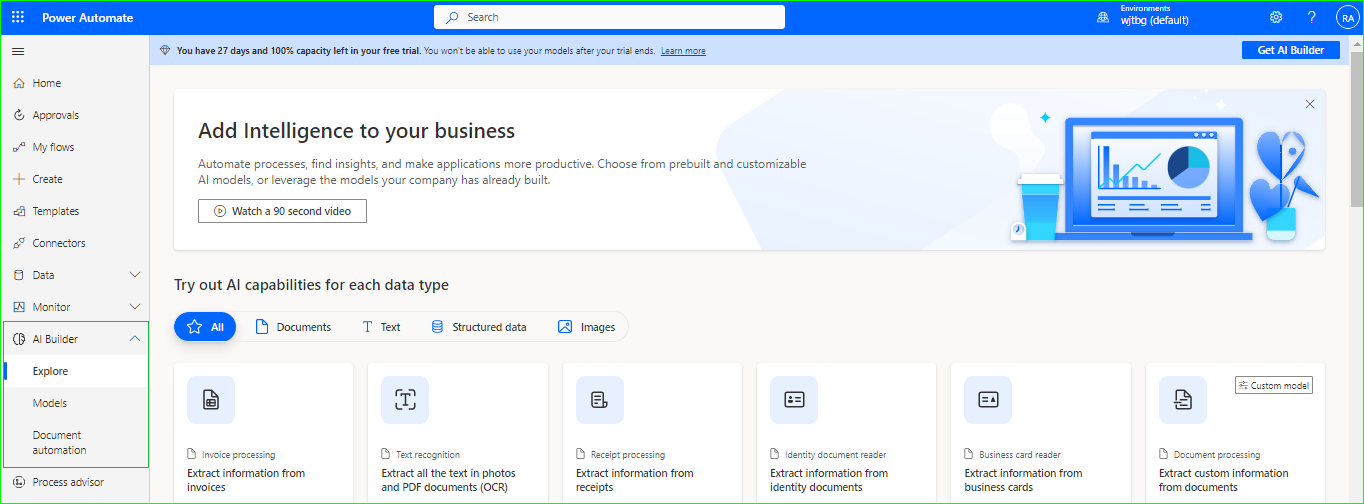Click the AI Builder brain icon
This screenshot has width=1364, height=504.
(x=18, y=339)
